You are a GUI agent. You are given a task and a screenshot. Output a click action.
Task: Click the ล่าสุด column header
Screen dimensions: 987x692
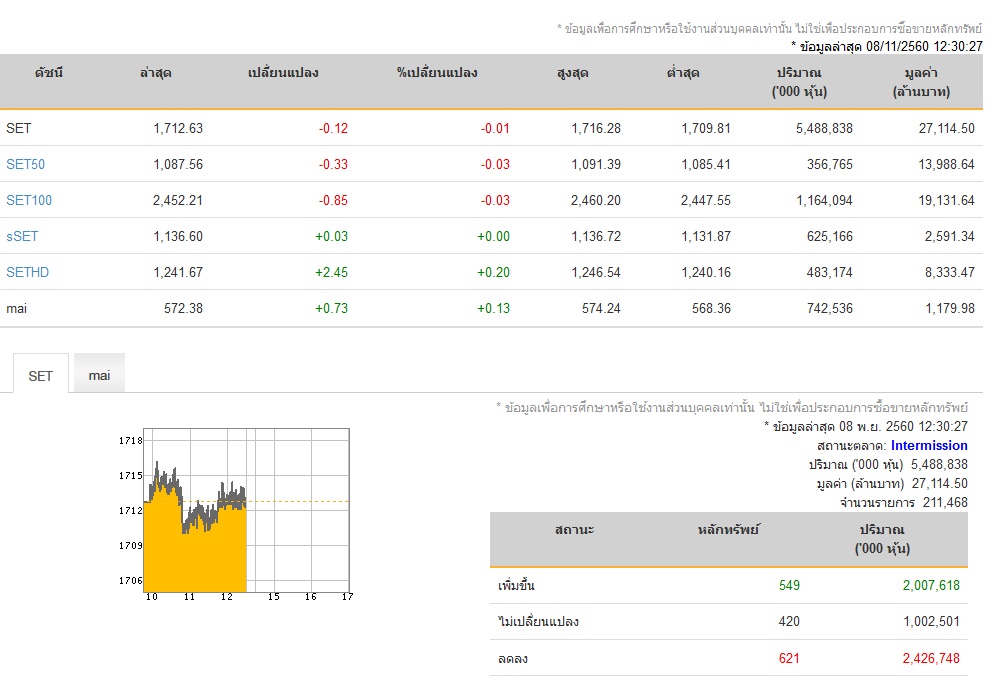(x=155, y=73)
